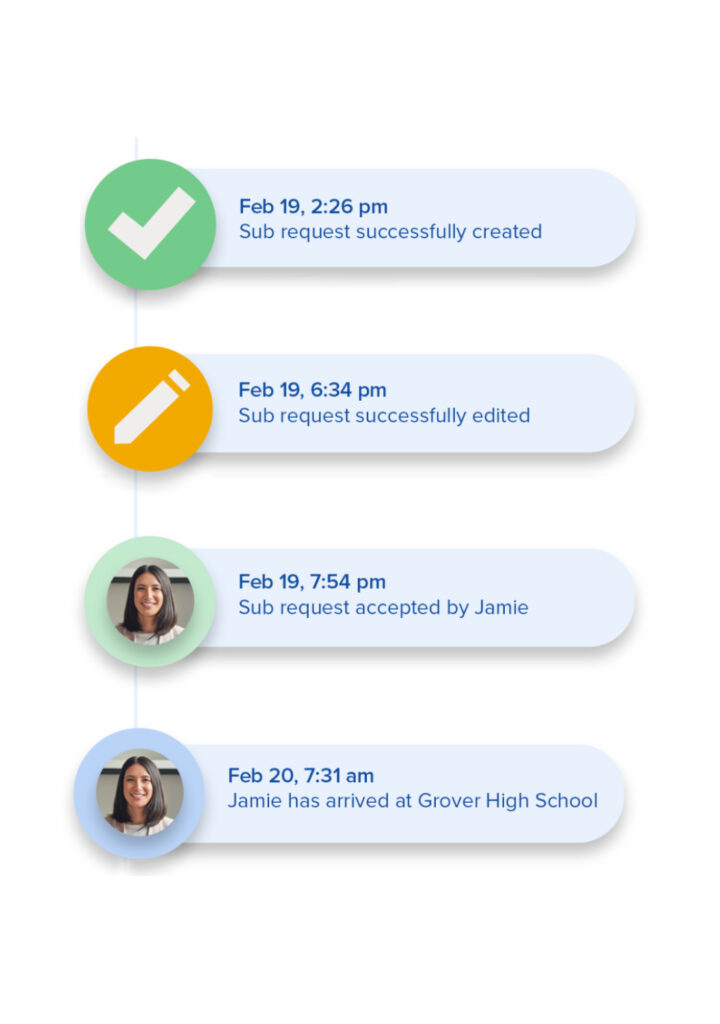Click timeline line between edited and accepted
Screen dimensions: 720x1024
pos(136,504)
